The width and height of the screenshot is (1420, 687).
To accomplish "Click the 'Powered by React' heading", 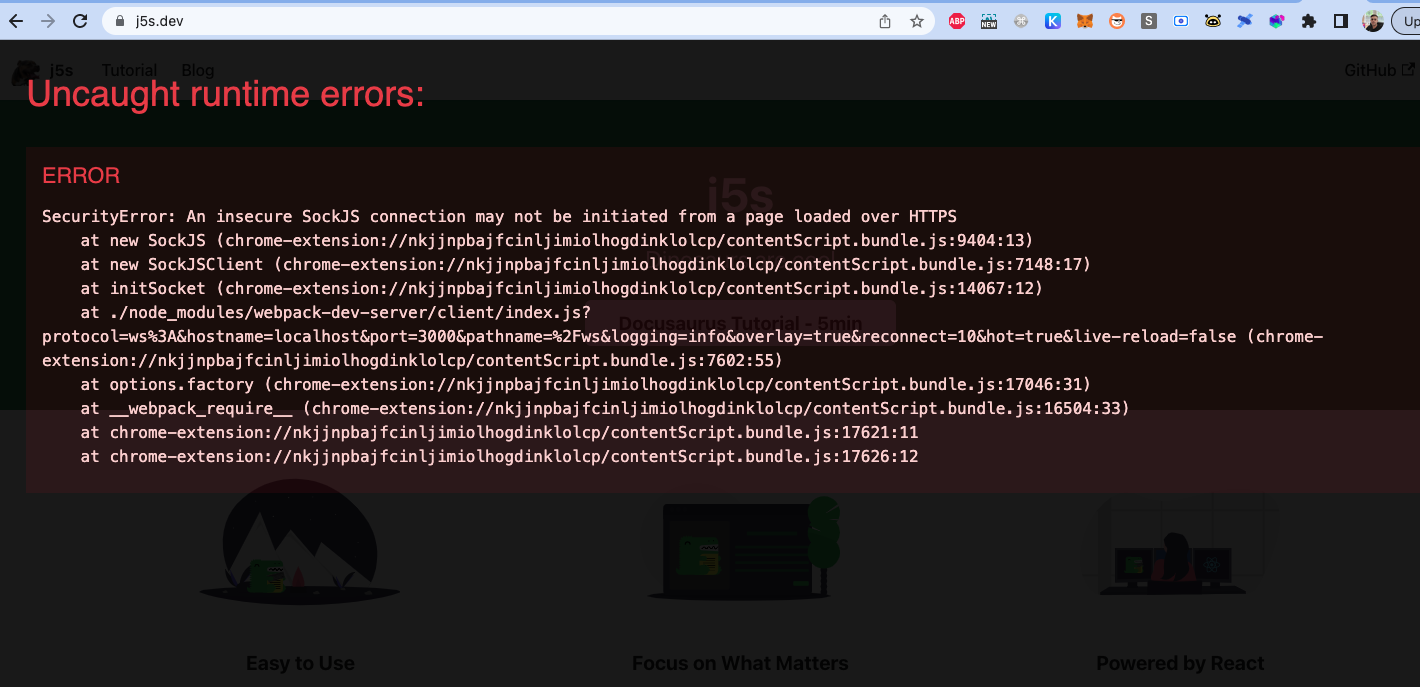I will [1180, 663].
